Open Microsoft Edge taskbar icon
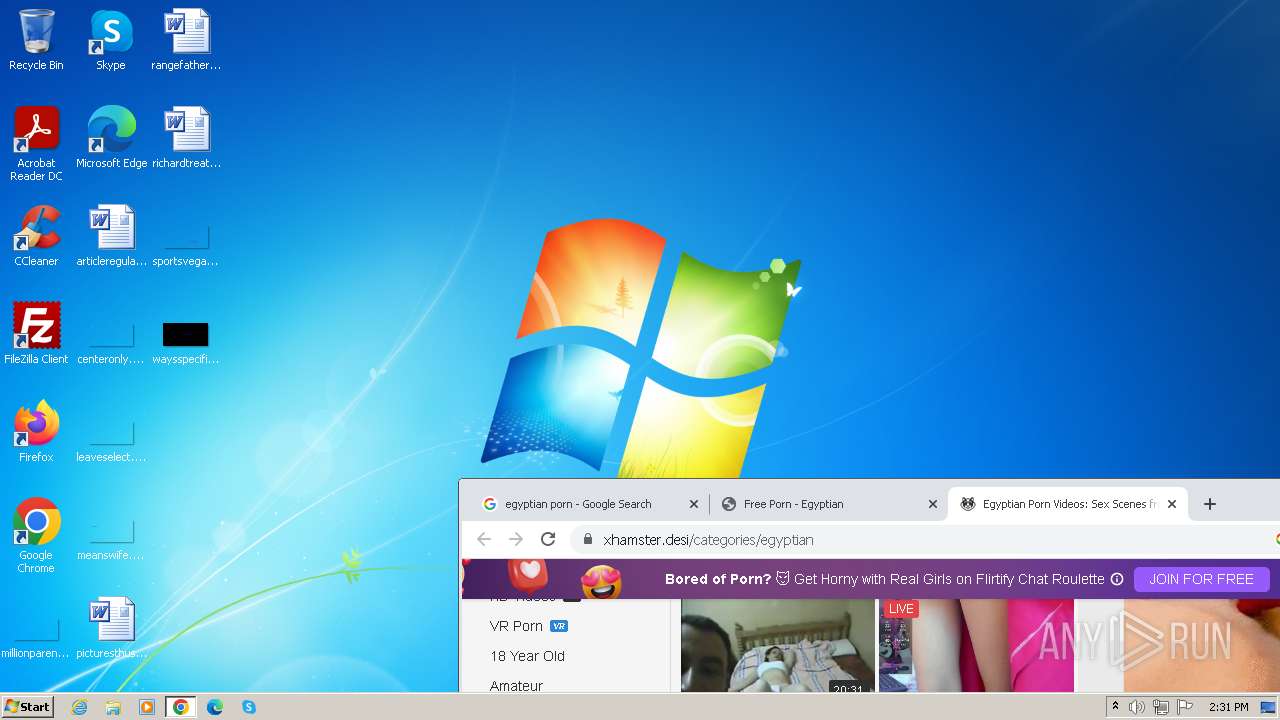 pos(215,707)
